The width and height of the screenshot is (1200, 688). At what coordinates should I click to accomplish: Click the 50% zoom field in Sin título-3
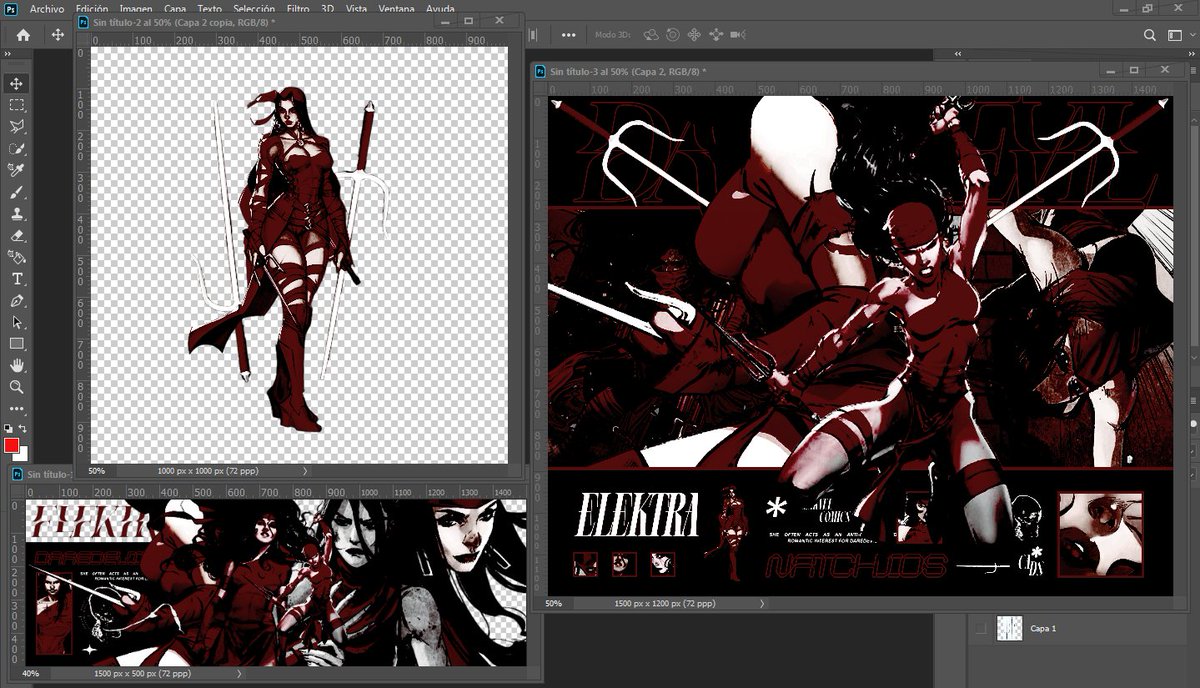[x=554, y=604]
